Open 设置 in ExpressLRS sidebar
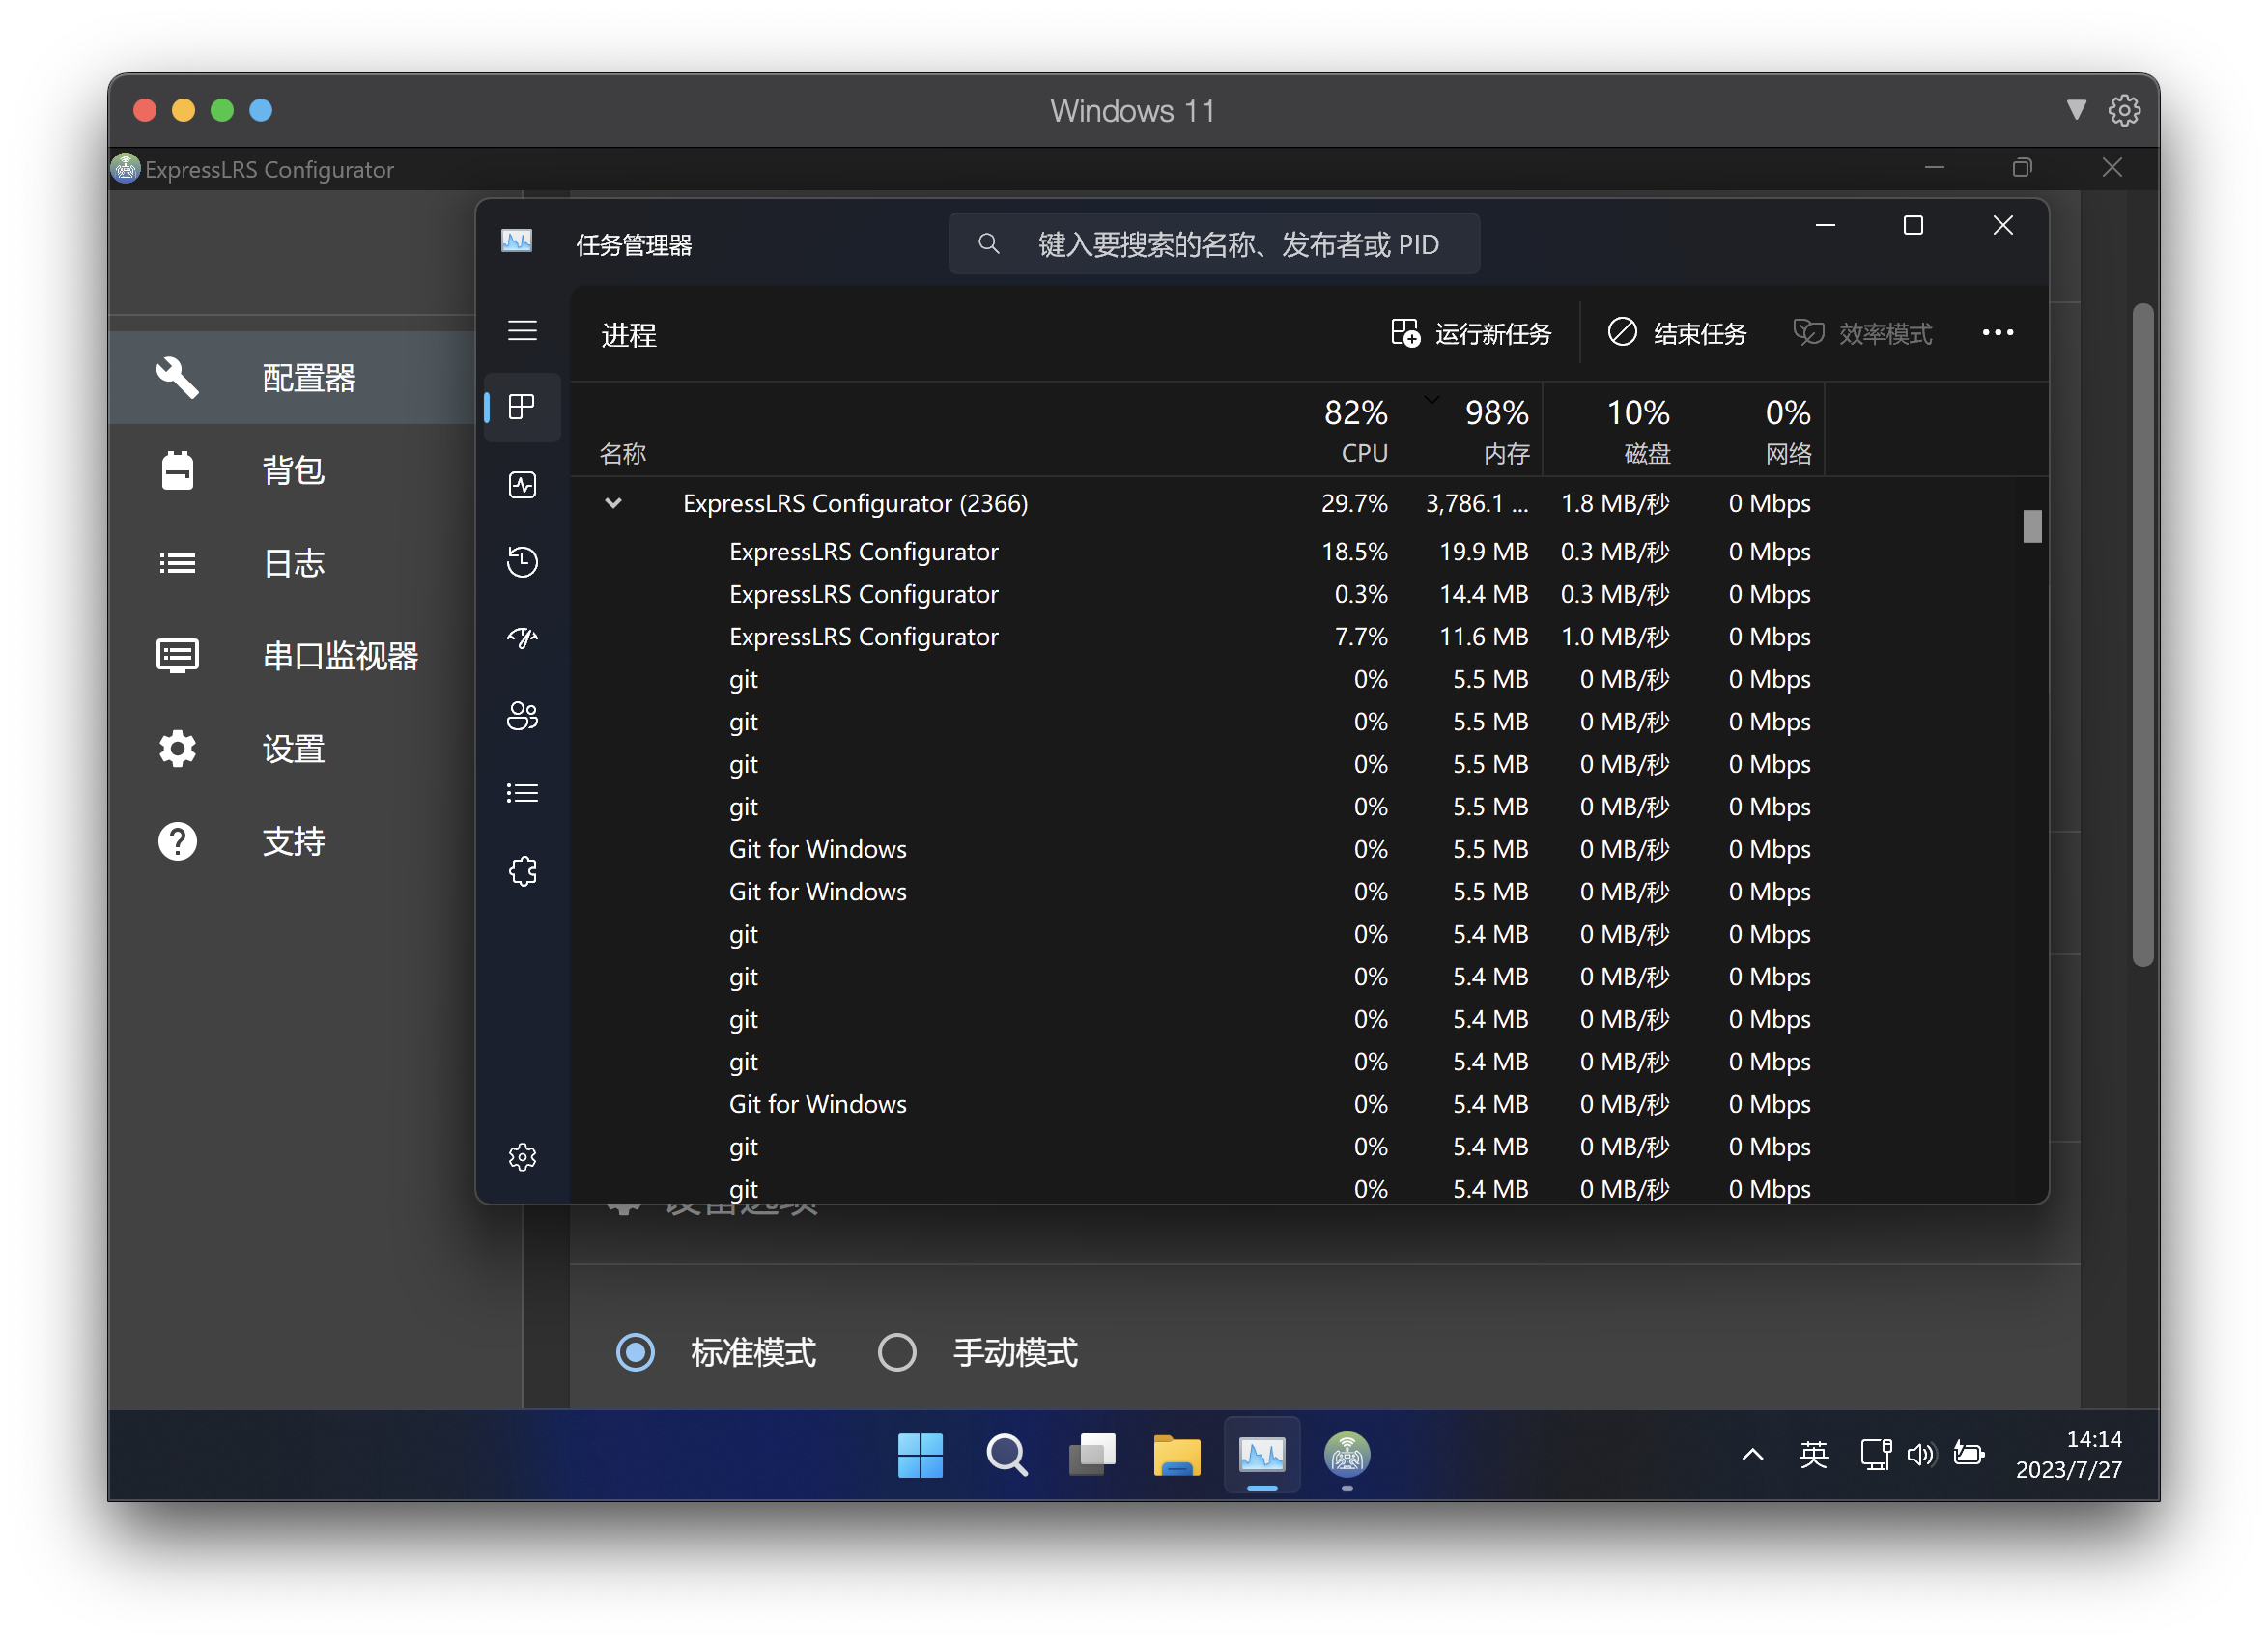This screenshot has height=1644, width=2268. (x=292, y=749)
